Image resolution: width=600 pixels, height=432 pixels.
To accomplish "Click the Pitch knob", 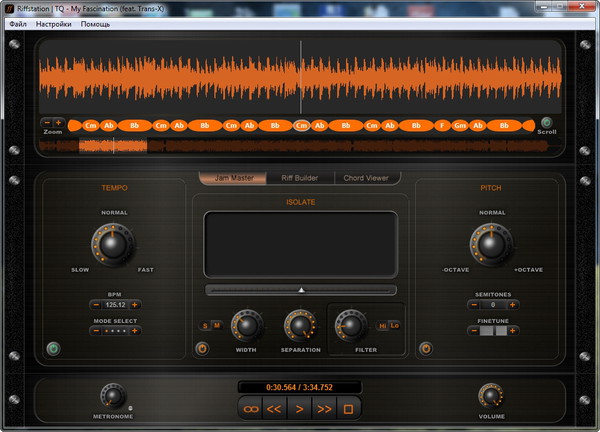I will [491, 245].
